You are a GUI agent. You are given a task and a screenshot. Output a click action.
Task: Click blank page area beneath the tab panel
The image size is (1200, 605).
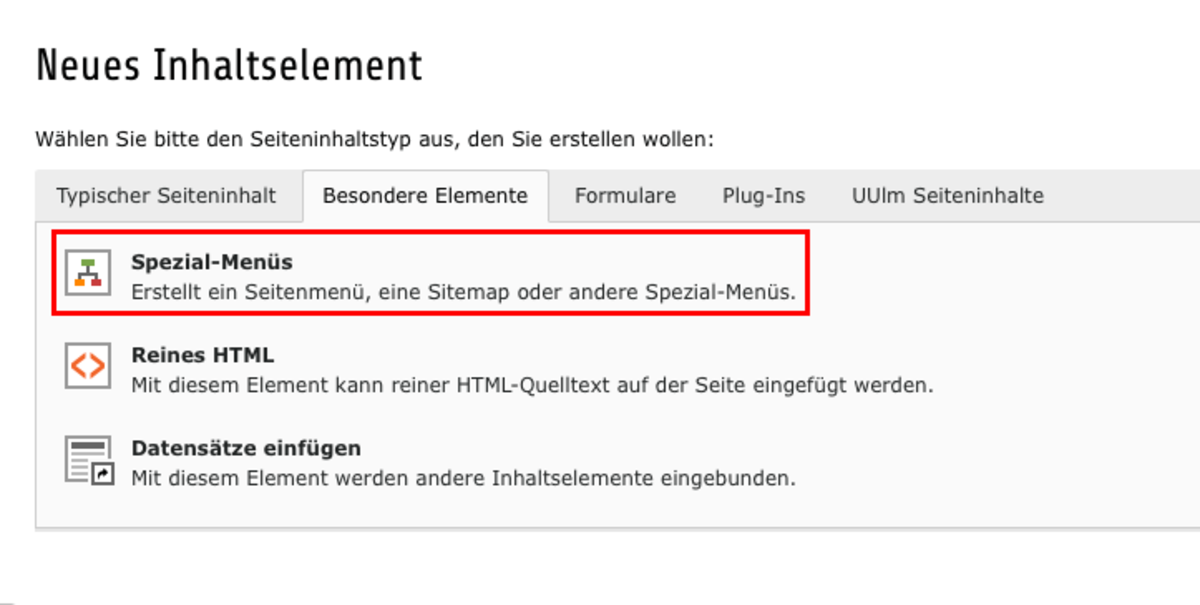coord(600,570)
